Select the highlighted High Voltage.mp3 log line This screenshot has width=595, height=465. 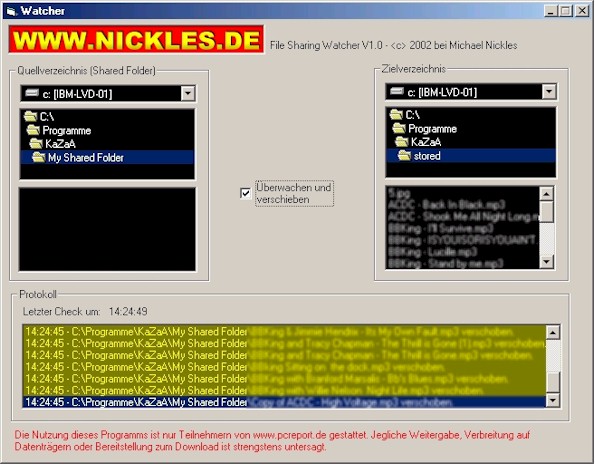click(284, 402)
